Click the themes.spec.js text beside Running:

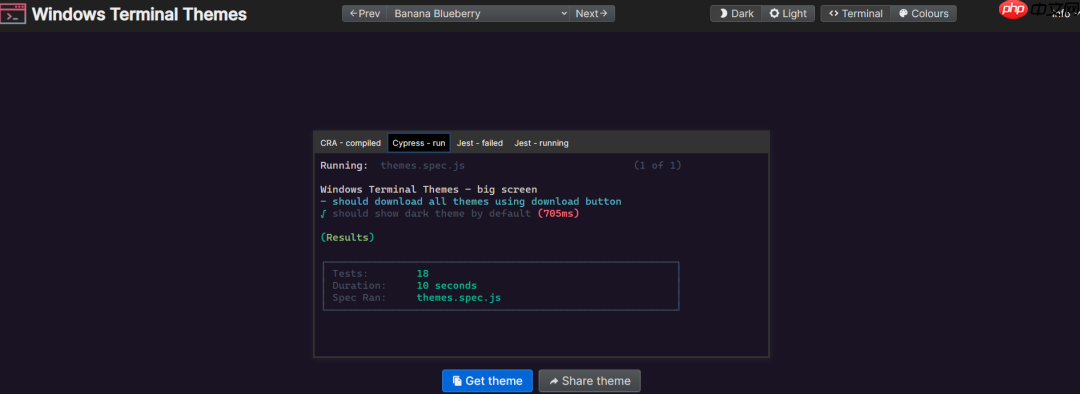coord(423,165)
